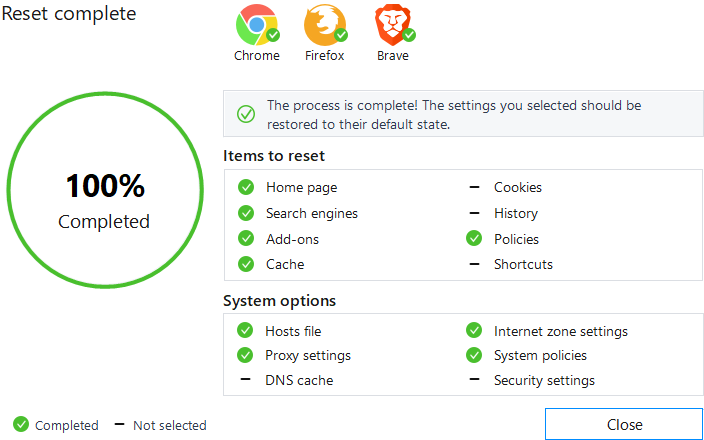The width and height of the screenshot is (704, 440).
Task: Click the Proxy settings label
Action: (x=308, y=356)
